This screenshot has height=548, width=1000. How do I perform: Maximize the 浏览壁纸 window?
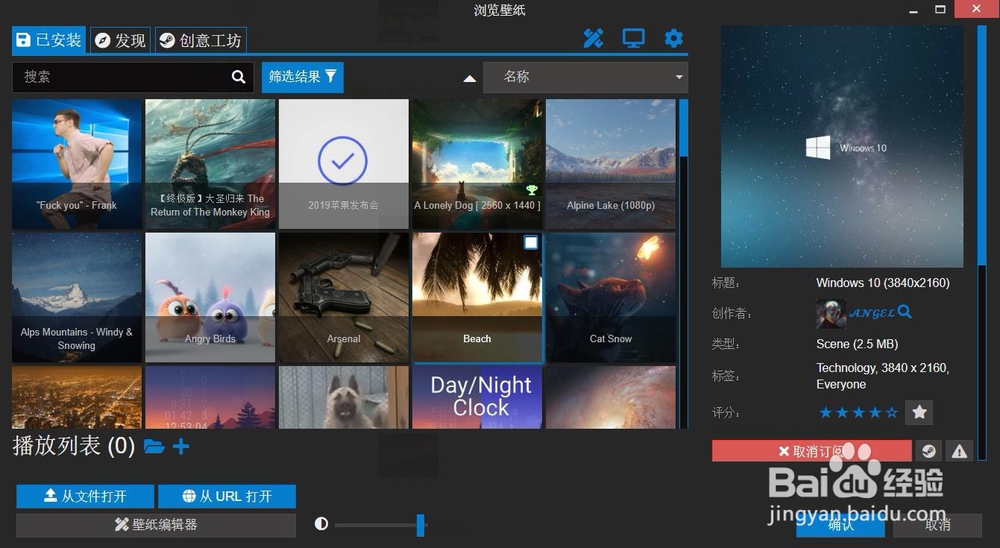tap(940, 9)
